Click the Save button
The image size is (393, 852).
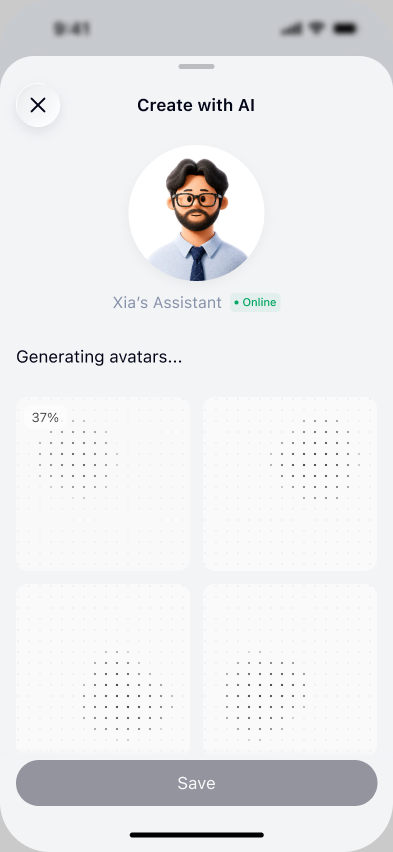click(196, 783)
